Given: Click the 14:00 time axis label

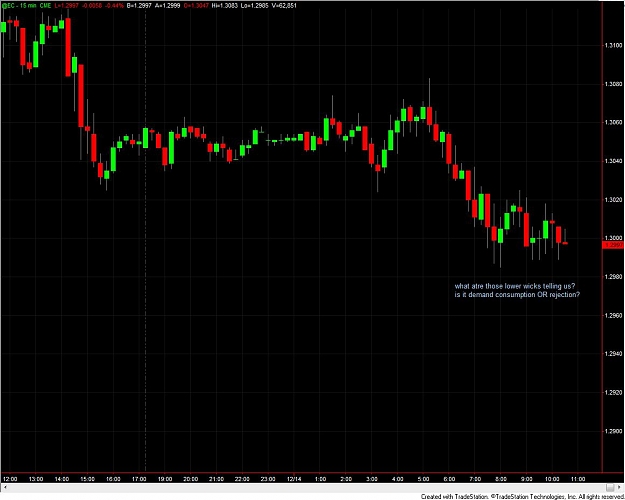Looking at the screenshot, I should (x=61, y=479).
